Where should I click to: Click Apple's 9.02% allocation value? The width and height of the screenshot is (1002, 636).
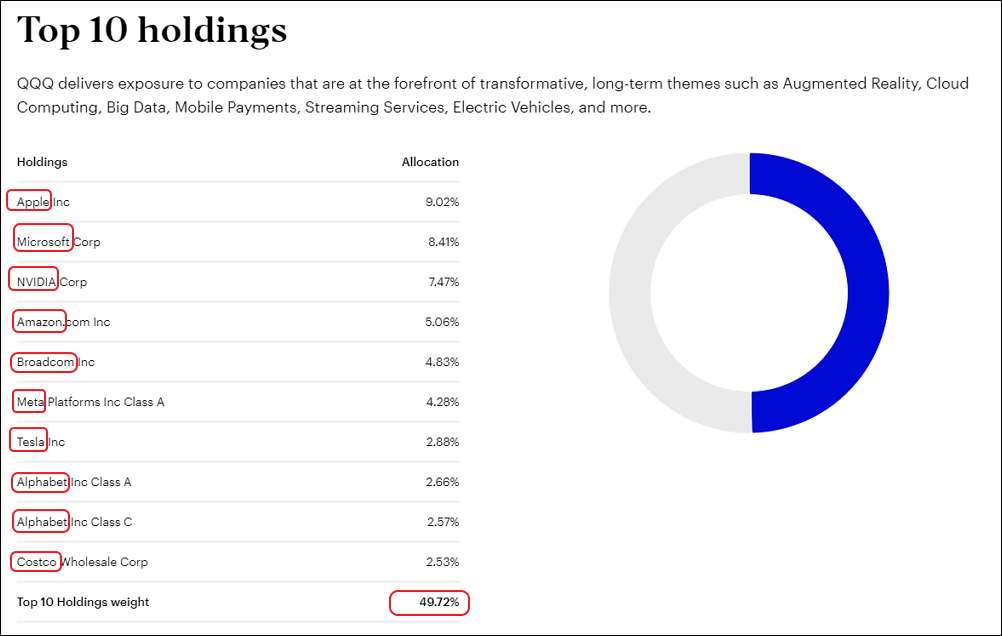click(x=442, y=202)
